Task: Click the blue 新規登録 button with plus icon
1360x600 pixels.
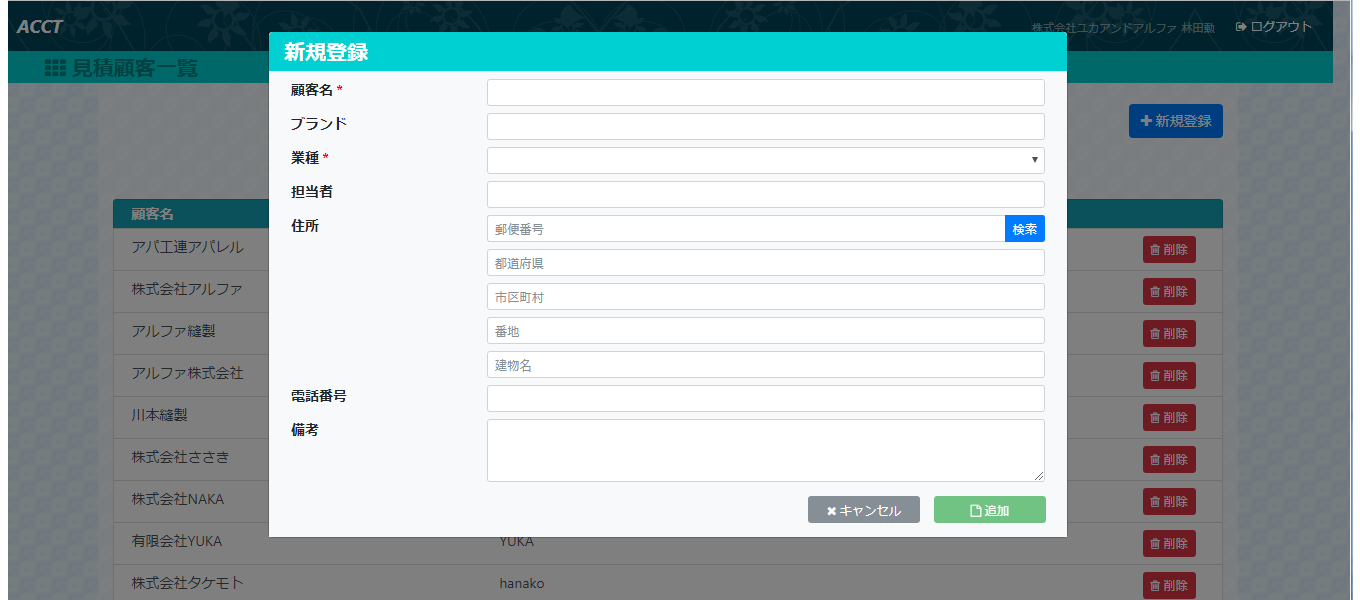Action: [x=1175, y=121]
